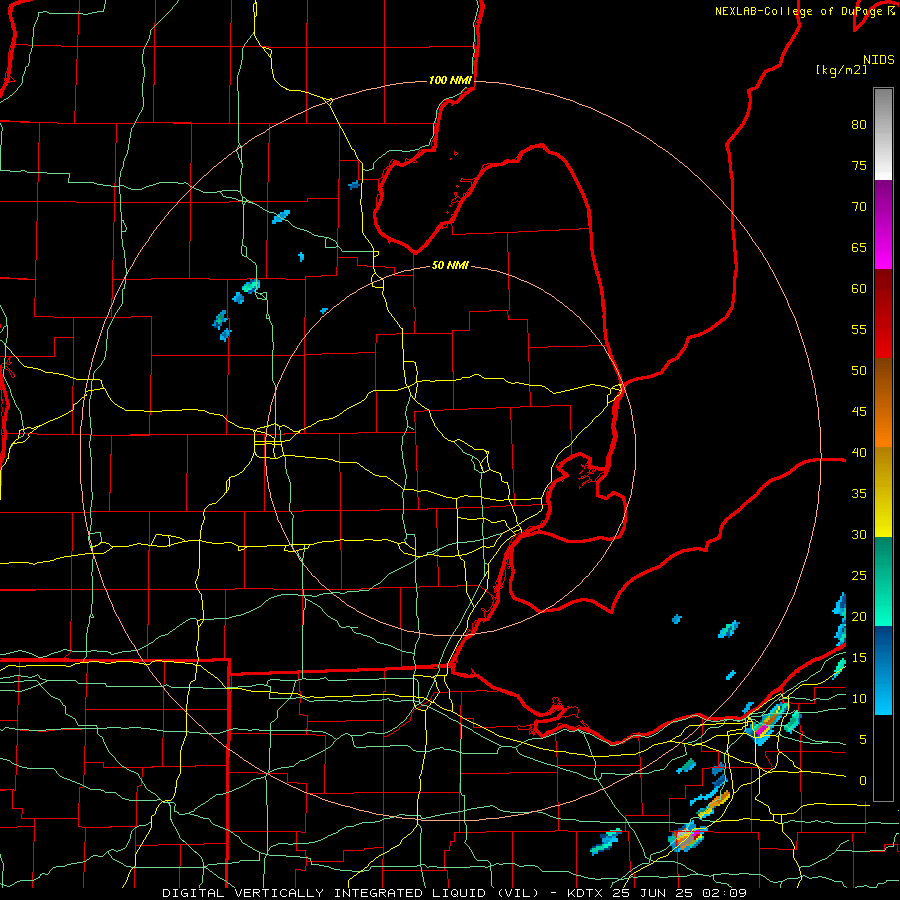Click the 15 value on the VIL scale
This screenshot has height=900, width=900.
tap(859, 658)
